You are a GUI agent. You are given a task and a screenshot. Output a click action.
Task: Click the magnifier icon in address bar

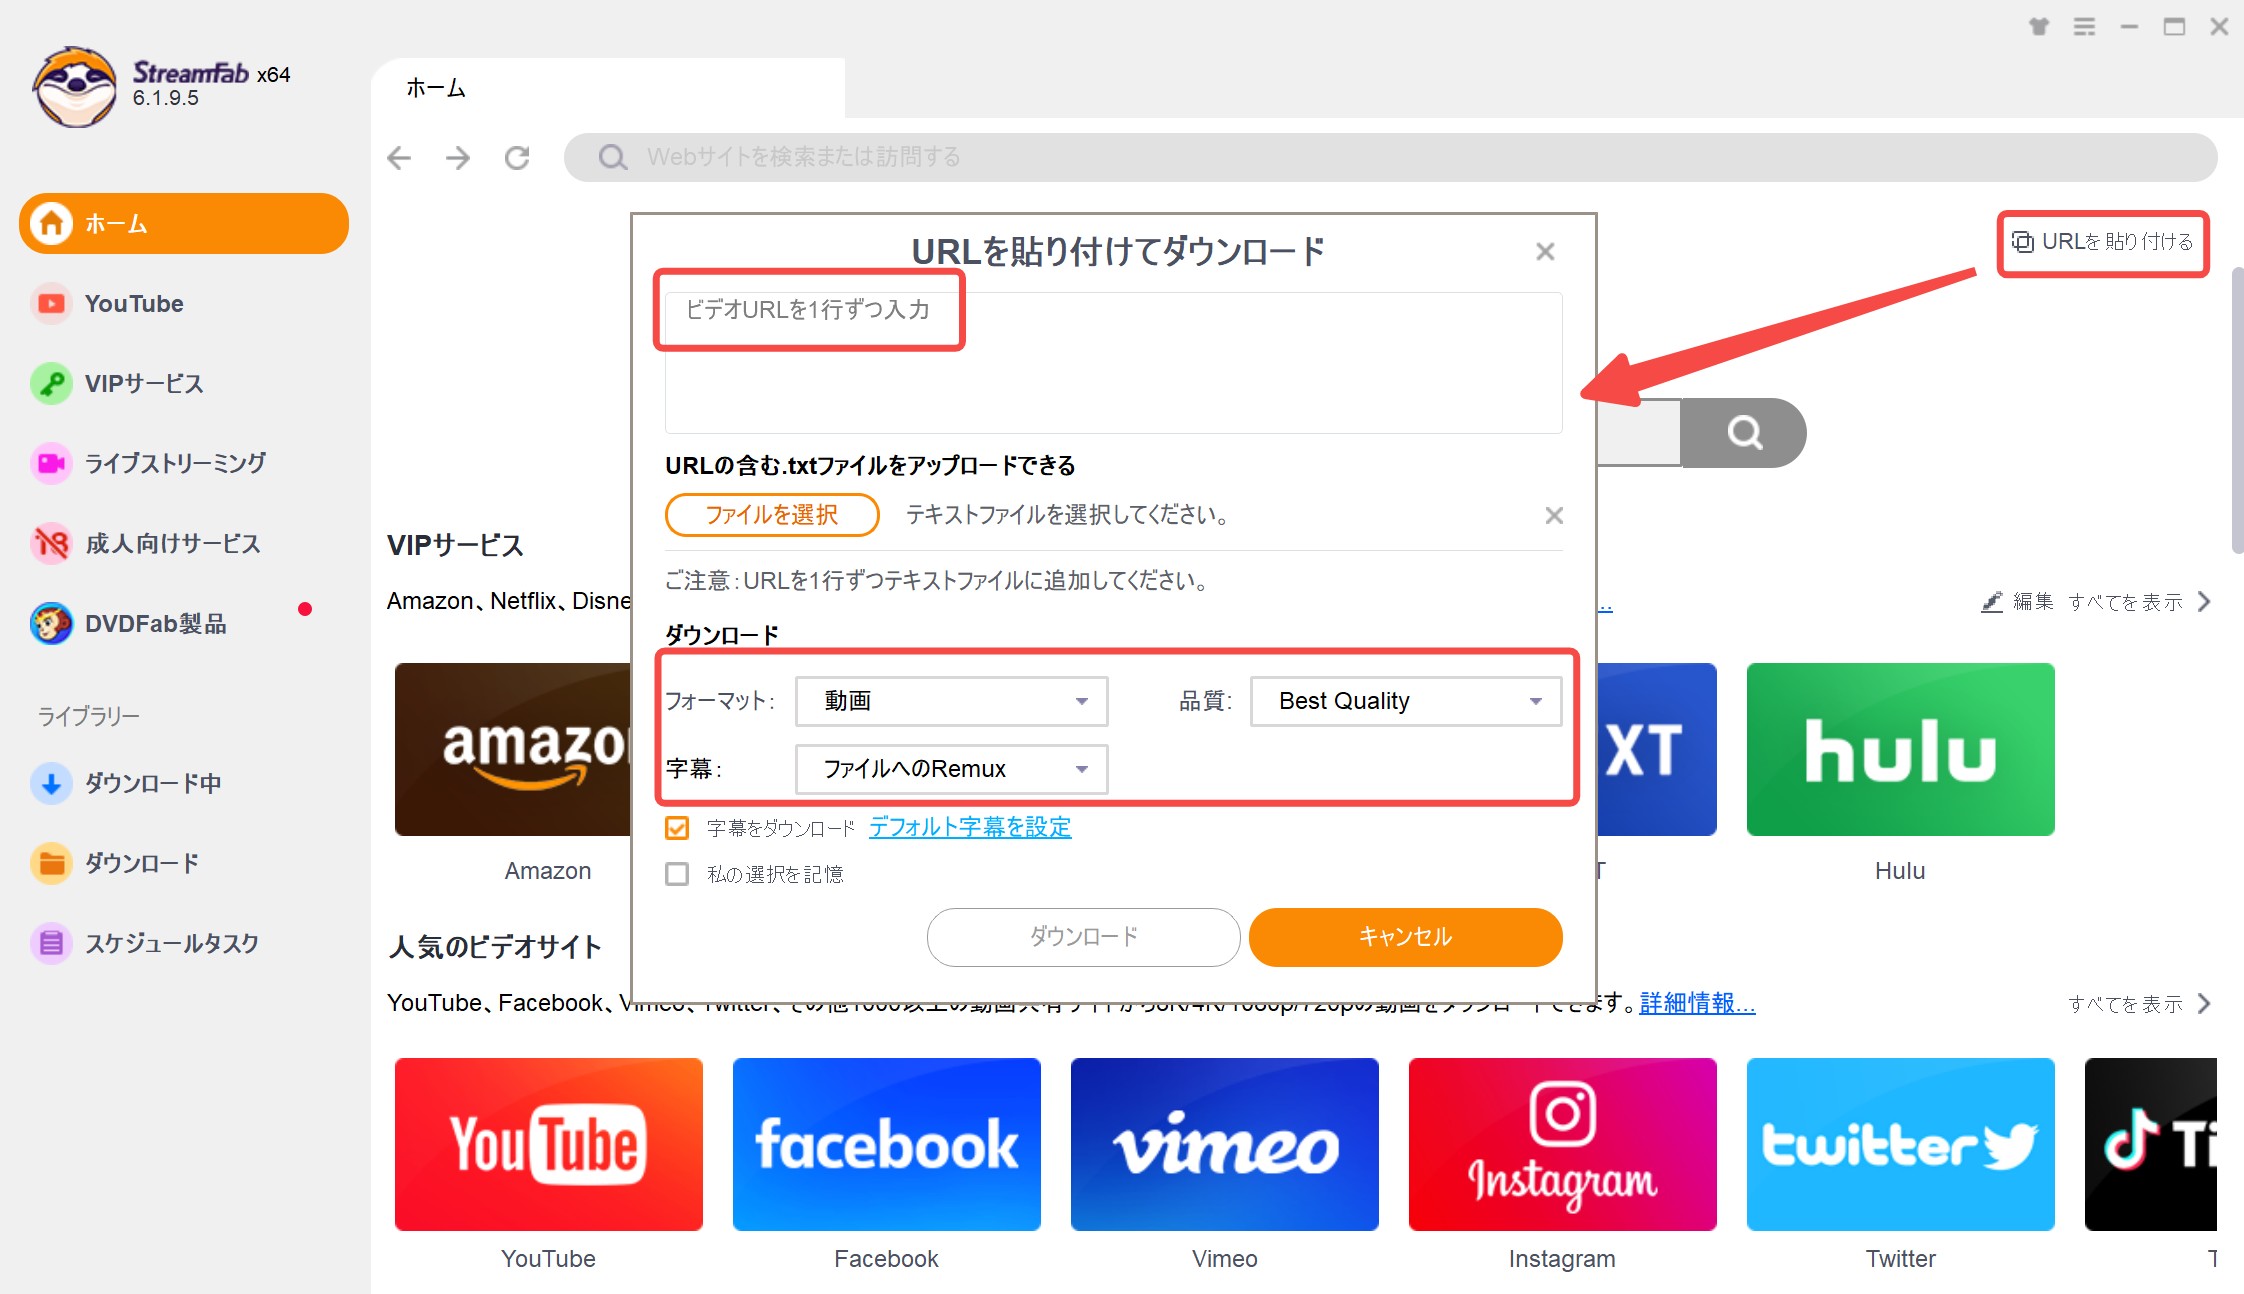pos(612,157)
